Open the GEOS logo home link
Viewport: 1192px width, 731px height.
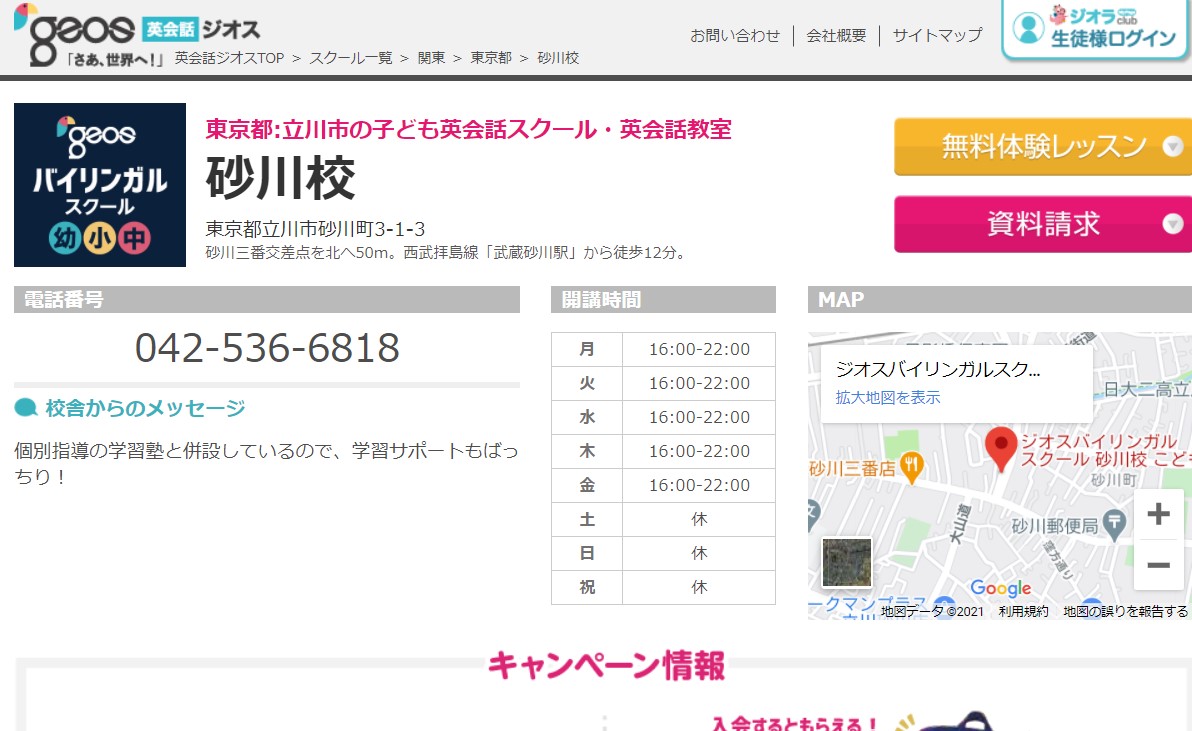point(137,35)
